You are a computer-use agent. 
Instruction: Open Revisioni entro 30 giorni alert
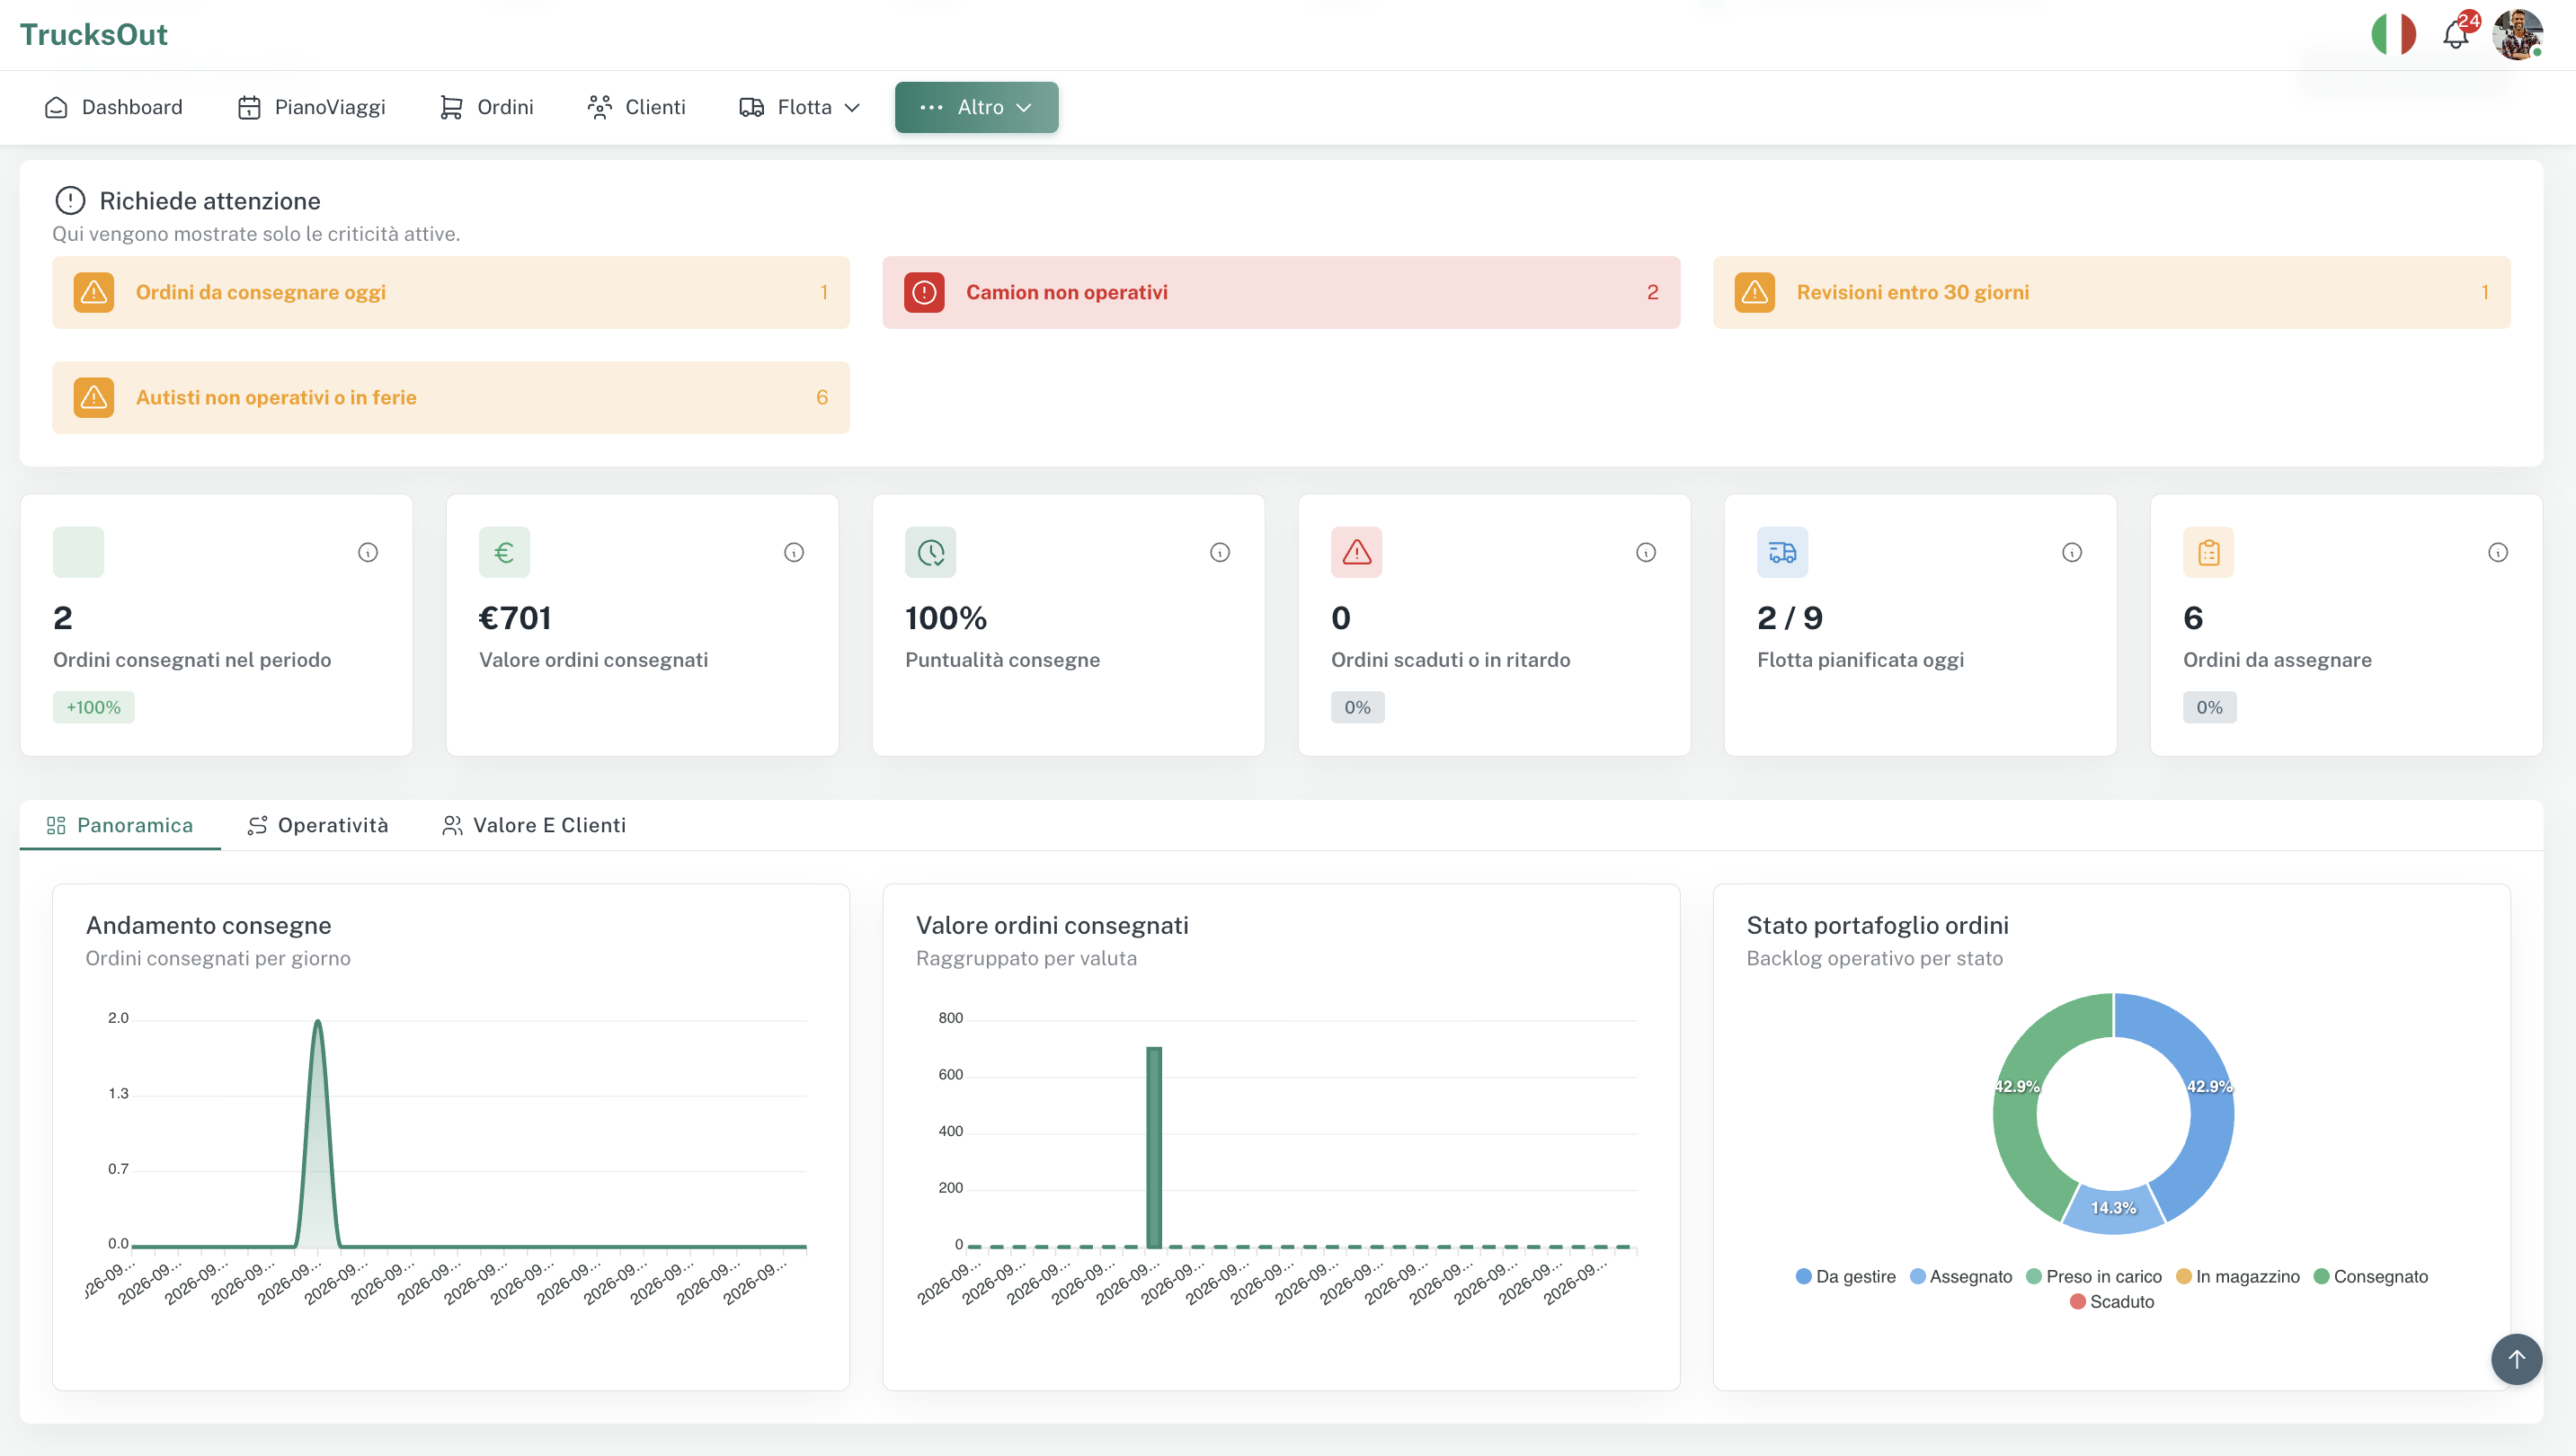coord(2111,292)
